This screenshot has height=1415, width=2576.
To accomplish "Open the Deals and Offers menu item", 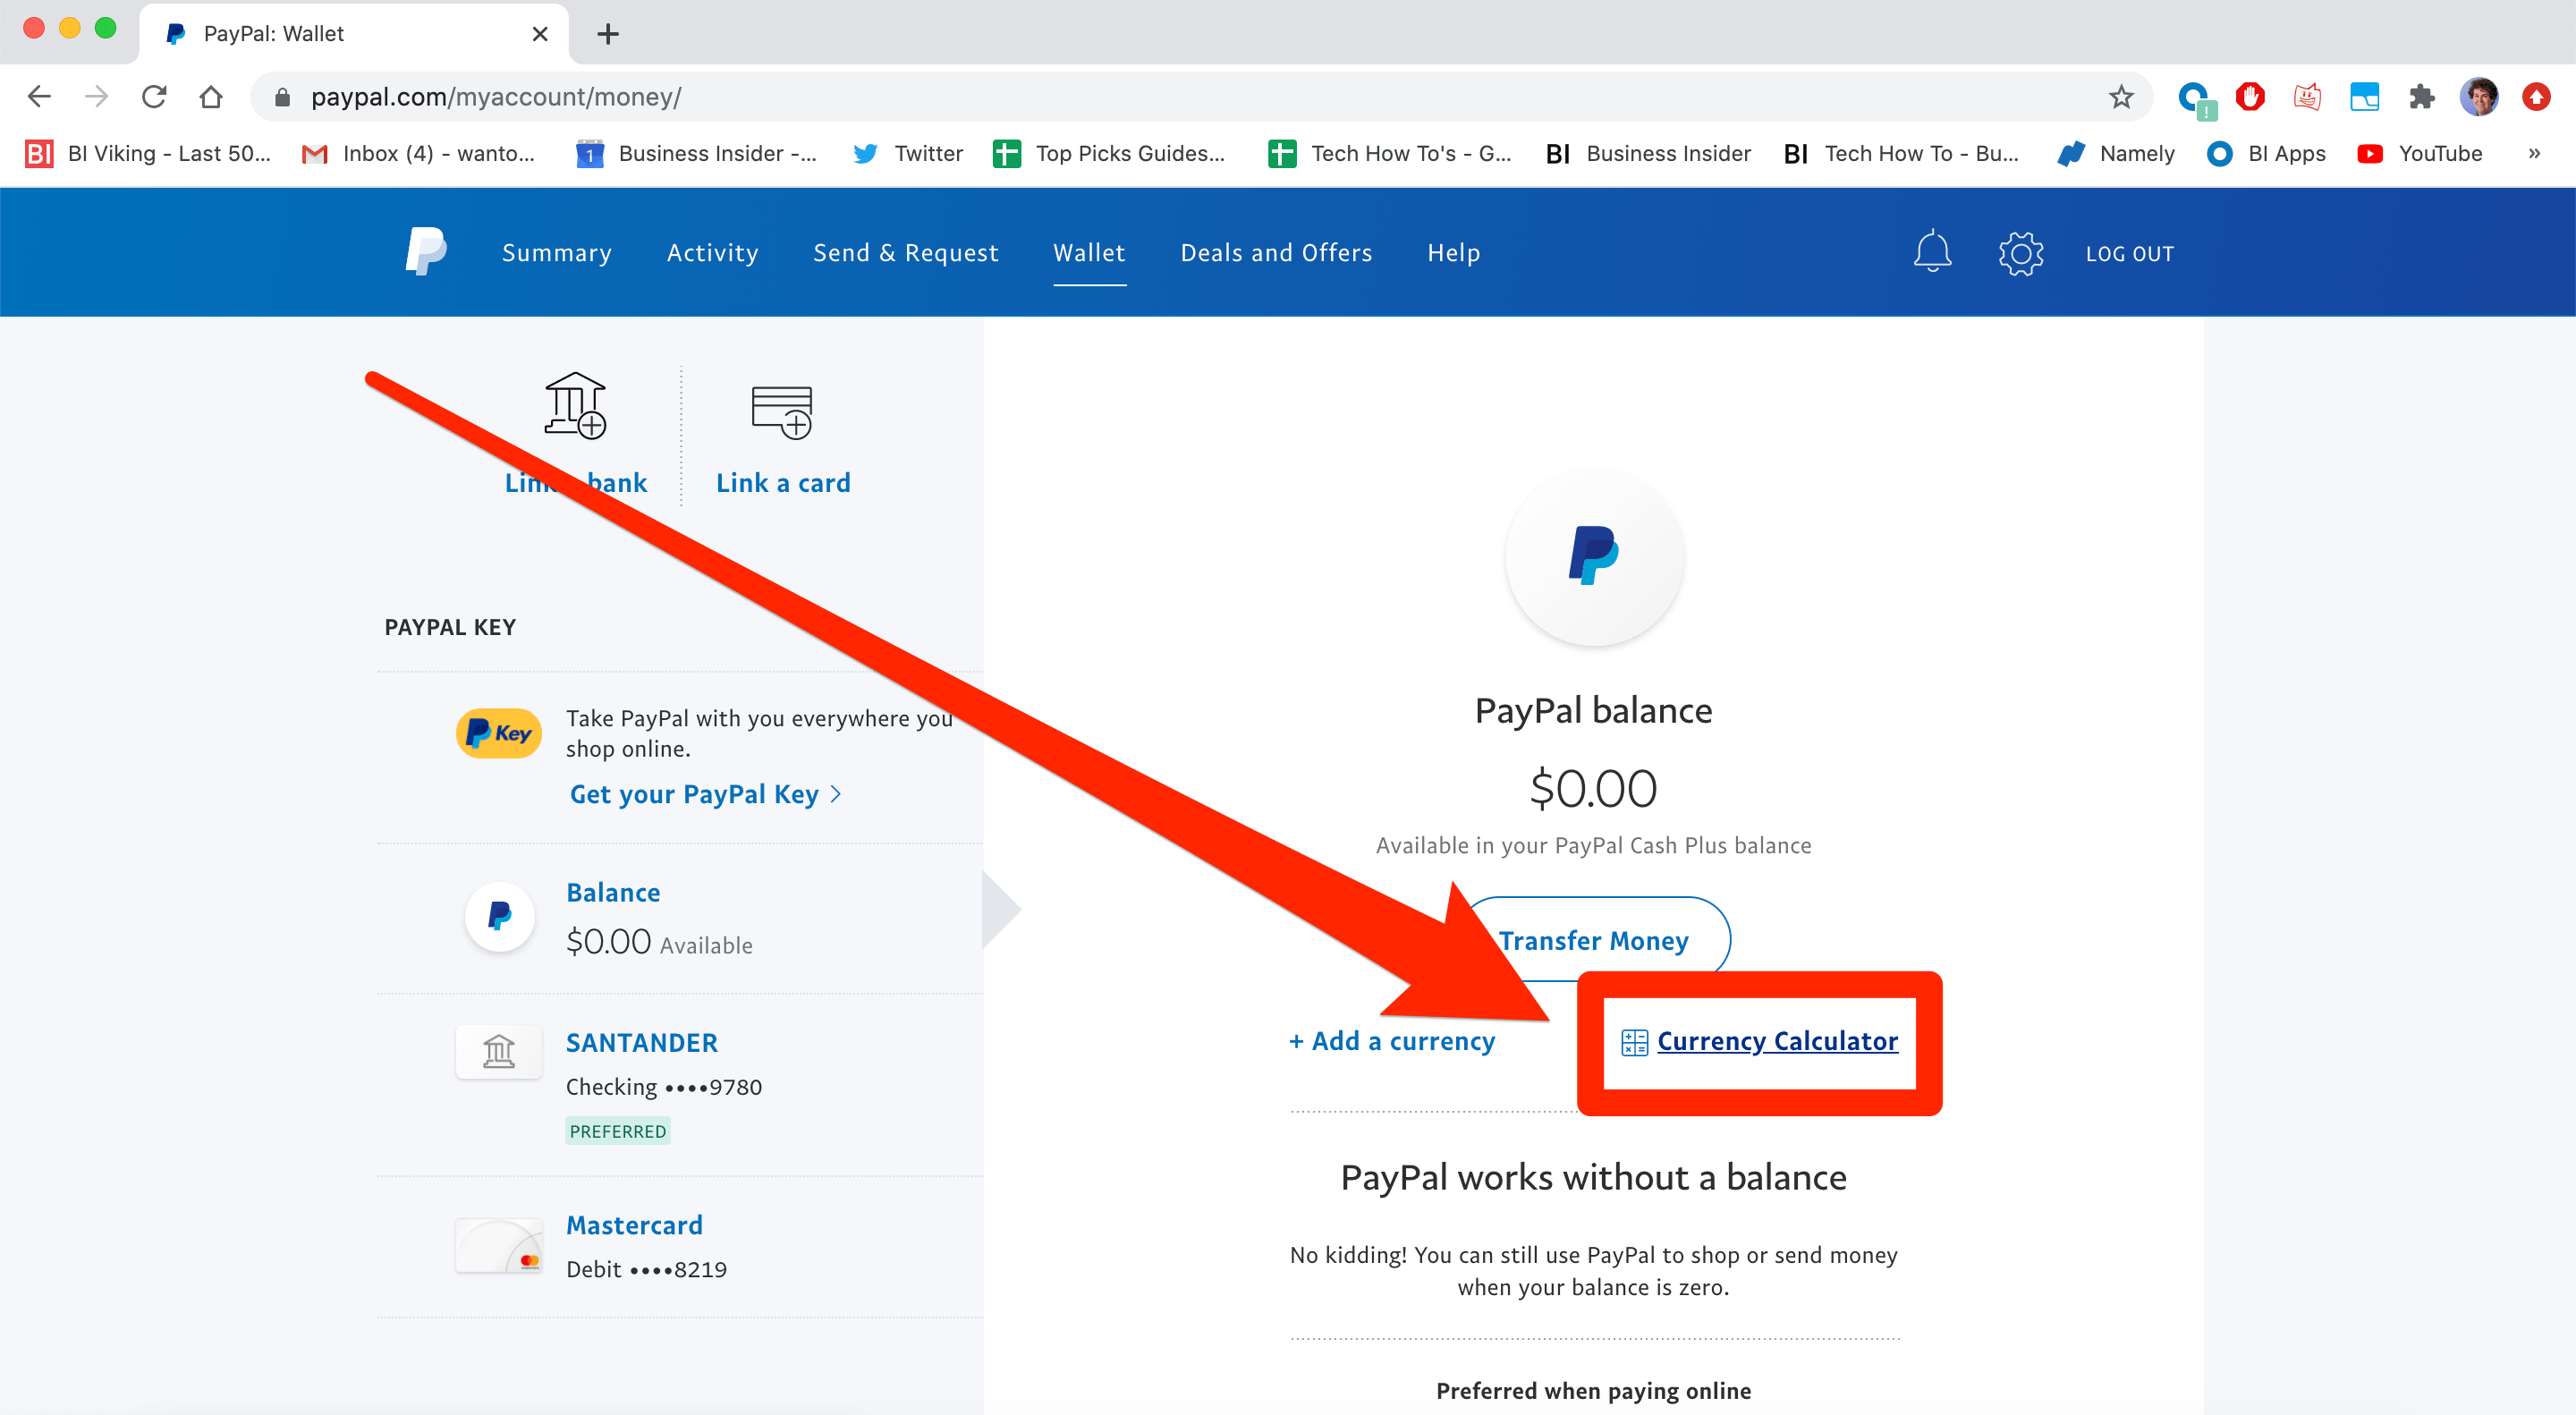I will [x=1275, y=252].
